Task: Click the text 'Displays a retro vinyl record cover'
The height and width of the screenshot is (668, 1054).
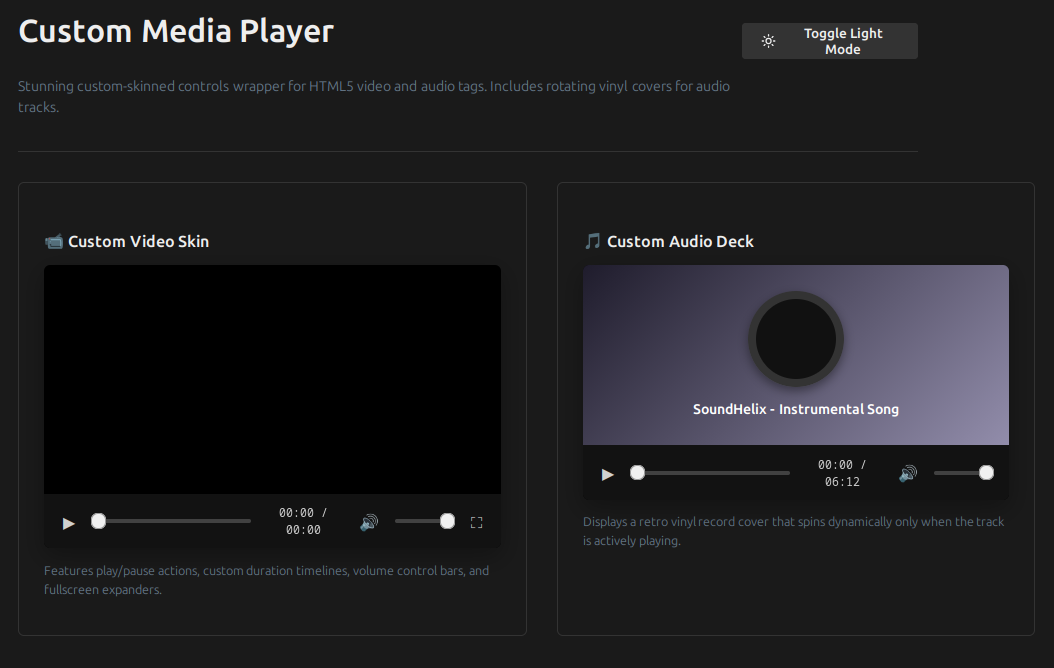Action: (793, 531)
